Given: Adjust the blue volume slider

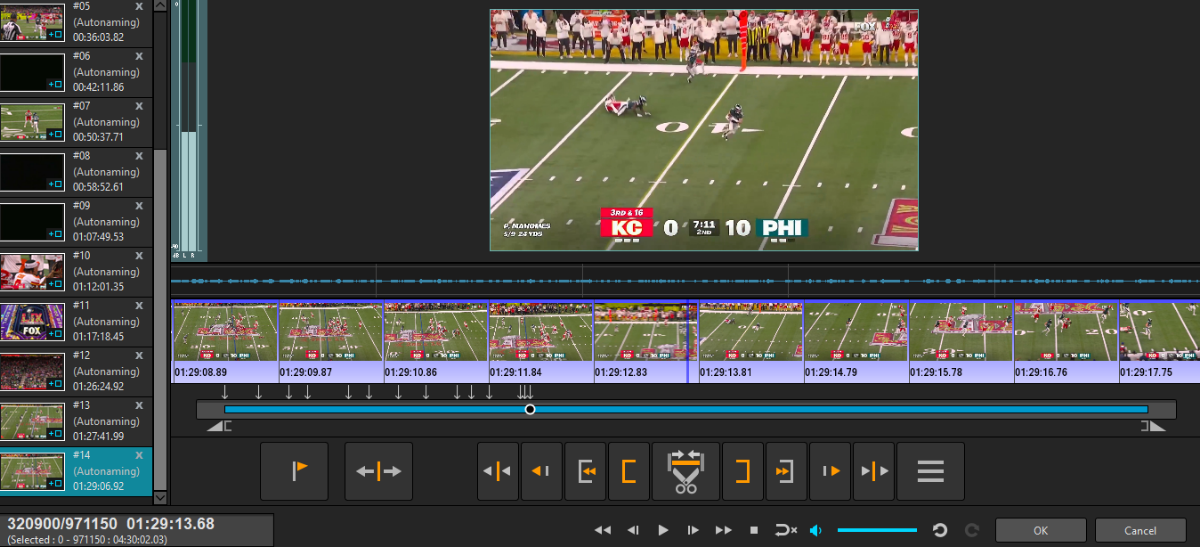Looking at the screenshot, I should (x=876, y=530).
